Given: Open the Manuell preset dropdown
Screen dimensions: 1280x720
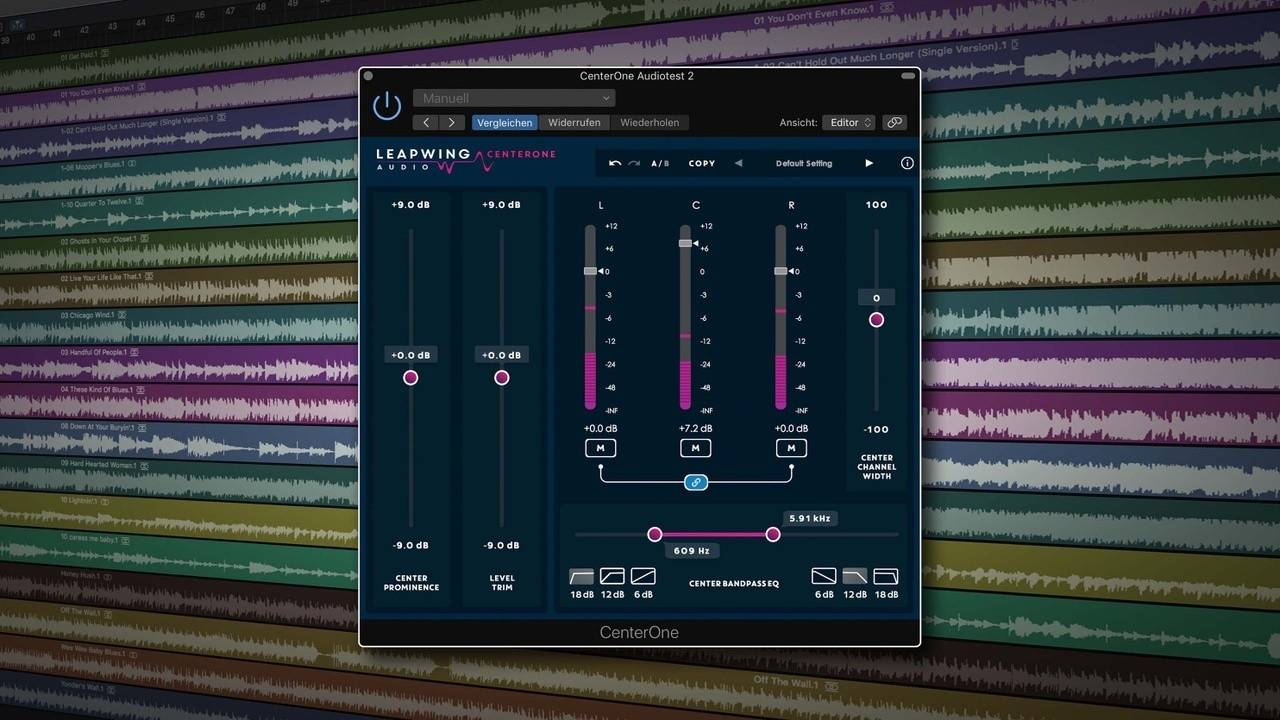Looking at the screenshot, I should coord(514,98).
